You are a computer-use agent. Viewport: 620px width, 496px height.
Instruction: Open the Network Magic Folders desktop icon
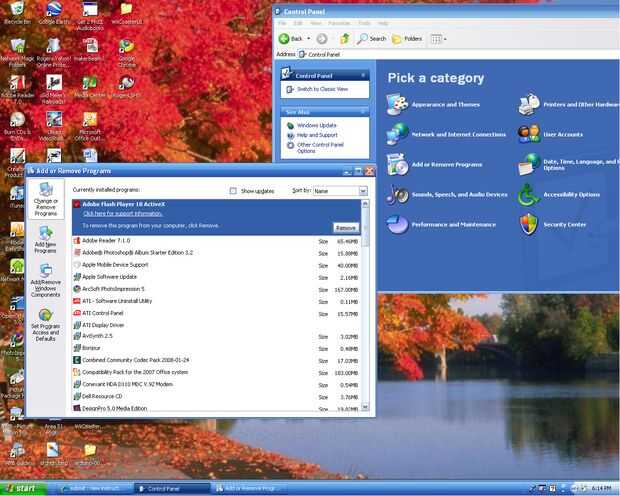tap(17, 53)
